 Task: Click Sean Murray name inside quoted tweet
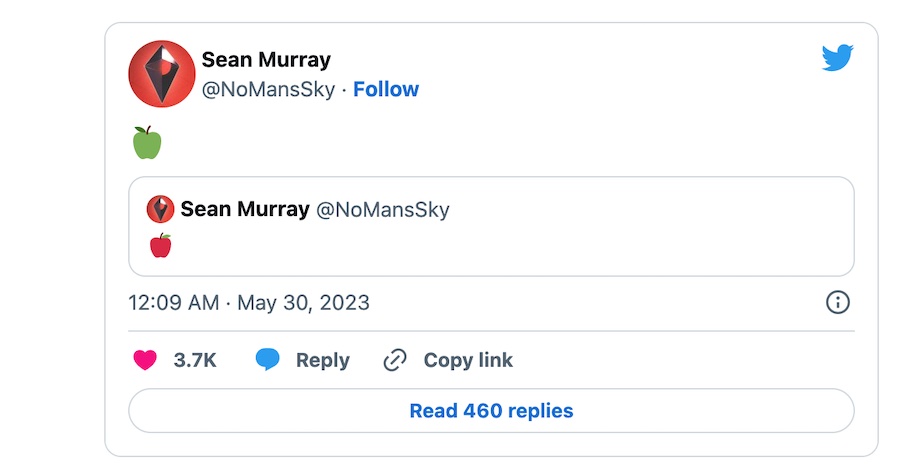244,209
